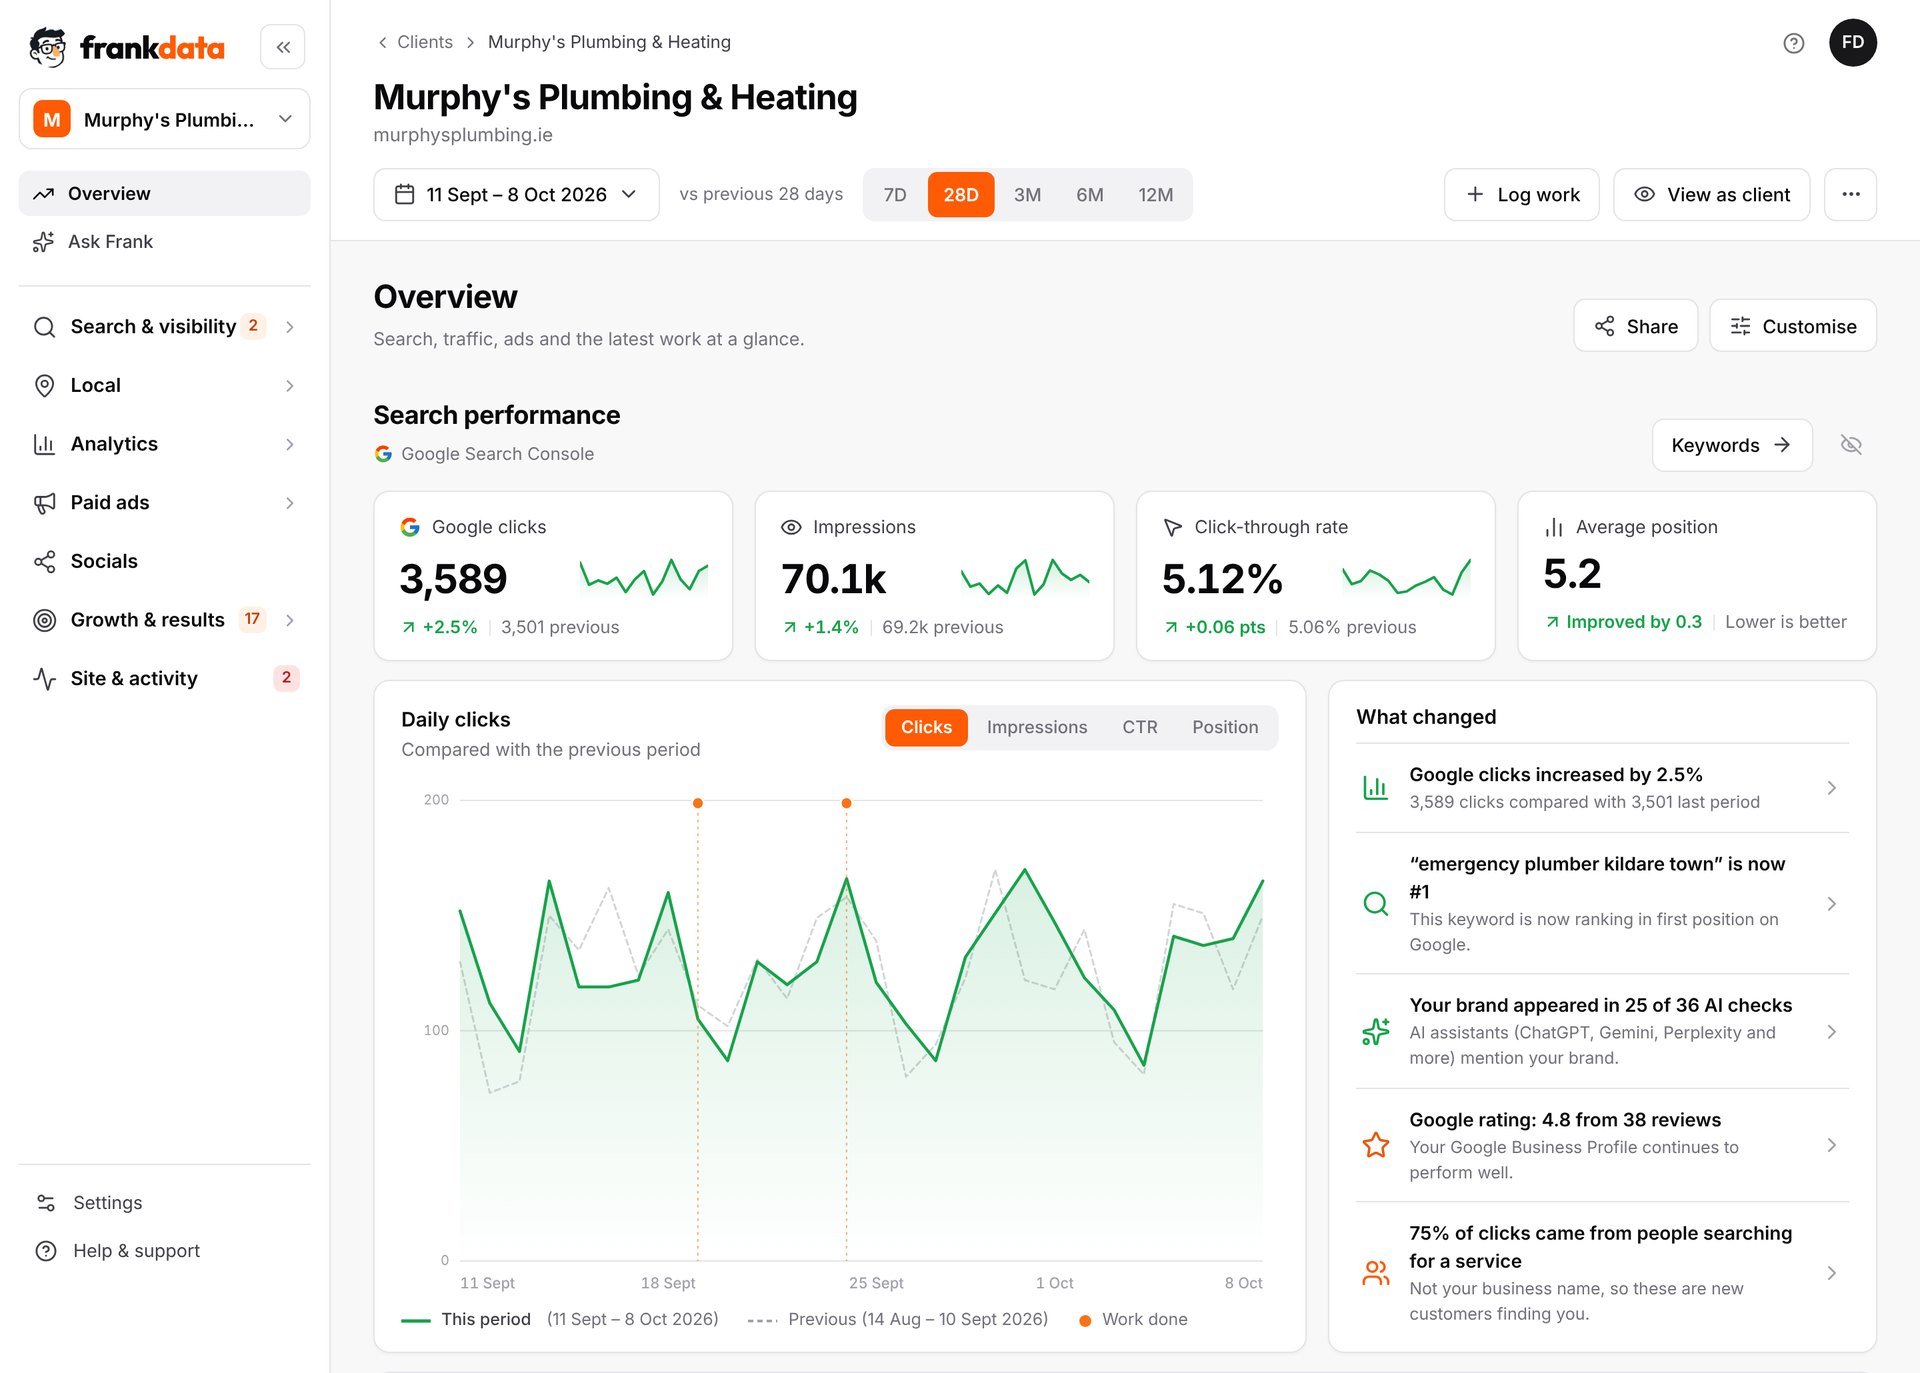Click the Growth & results target icon

[44, 620]
